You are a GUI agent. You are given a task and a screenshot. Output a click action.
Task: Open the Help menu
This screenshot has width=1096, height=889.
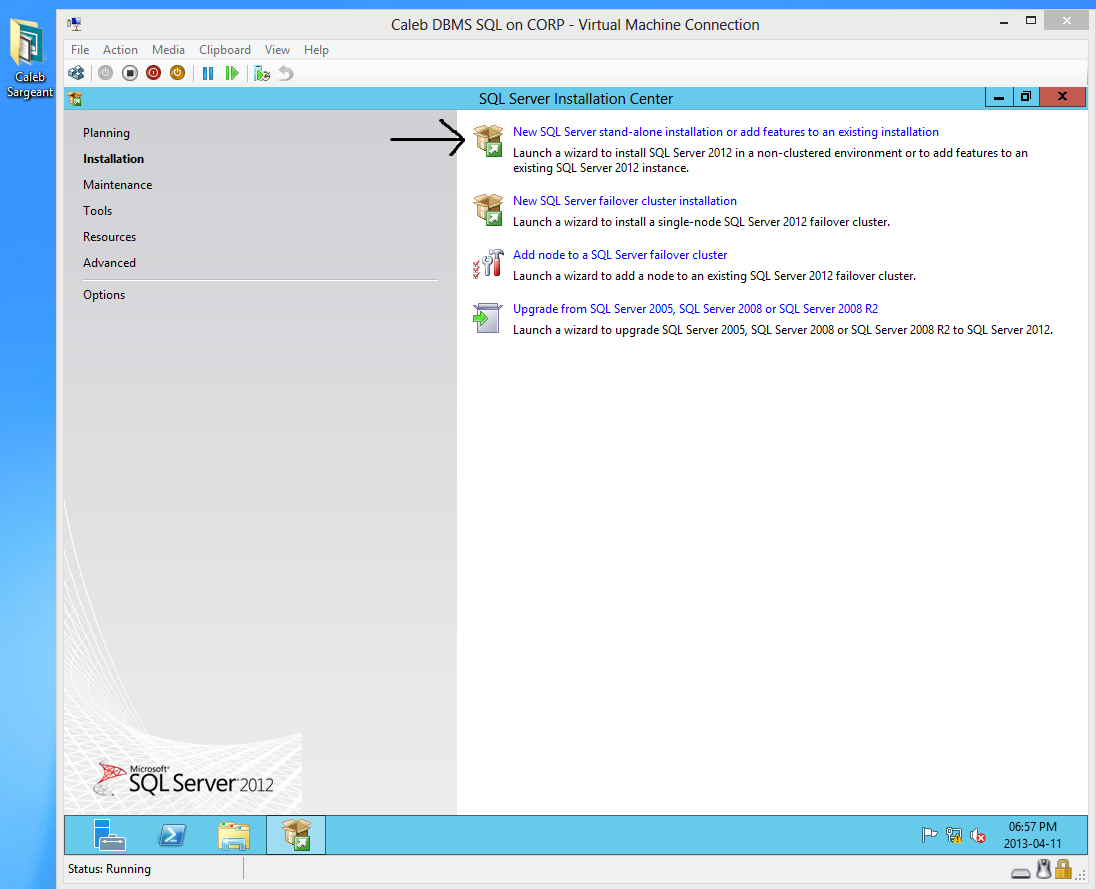pos(316,50)
